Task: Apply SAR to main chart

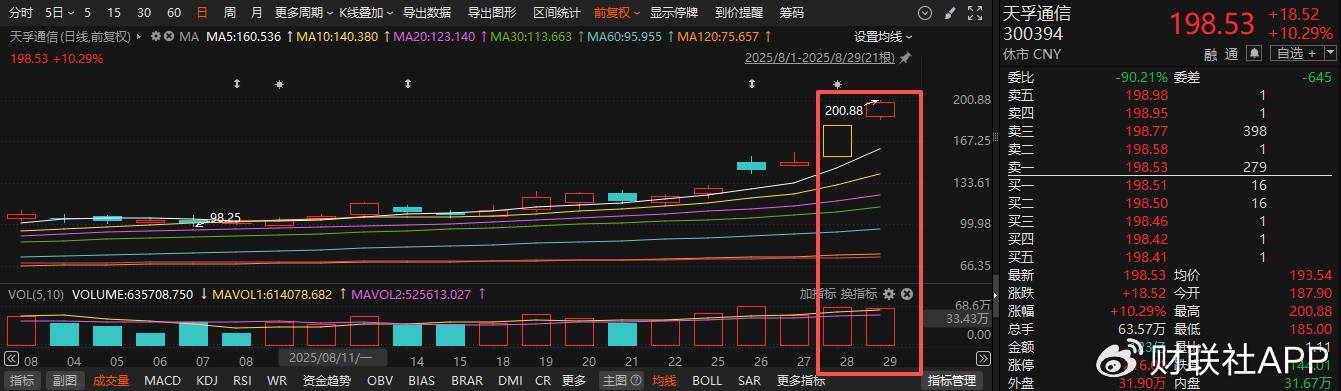Action: click(748, 381)
